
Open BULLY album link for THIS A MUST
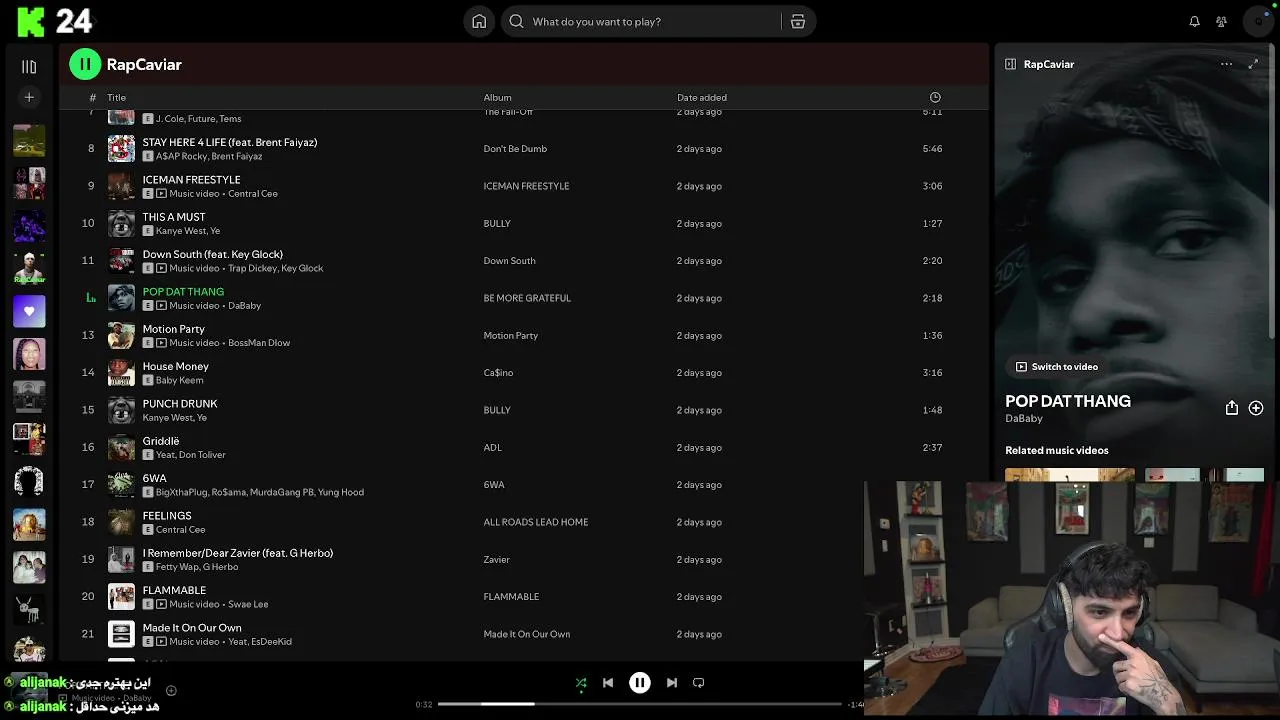[x=497, y=223]
